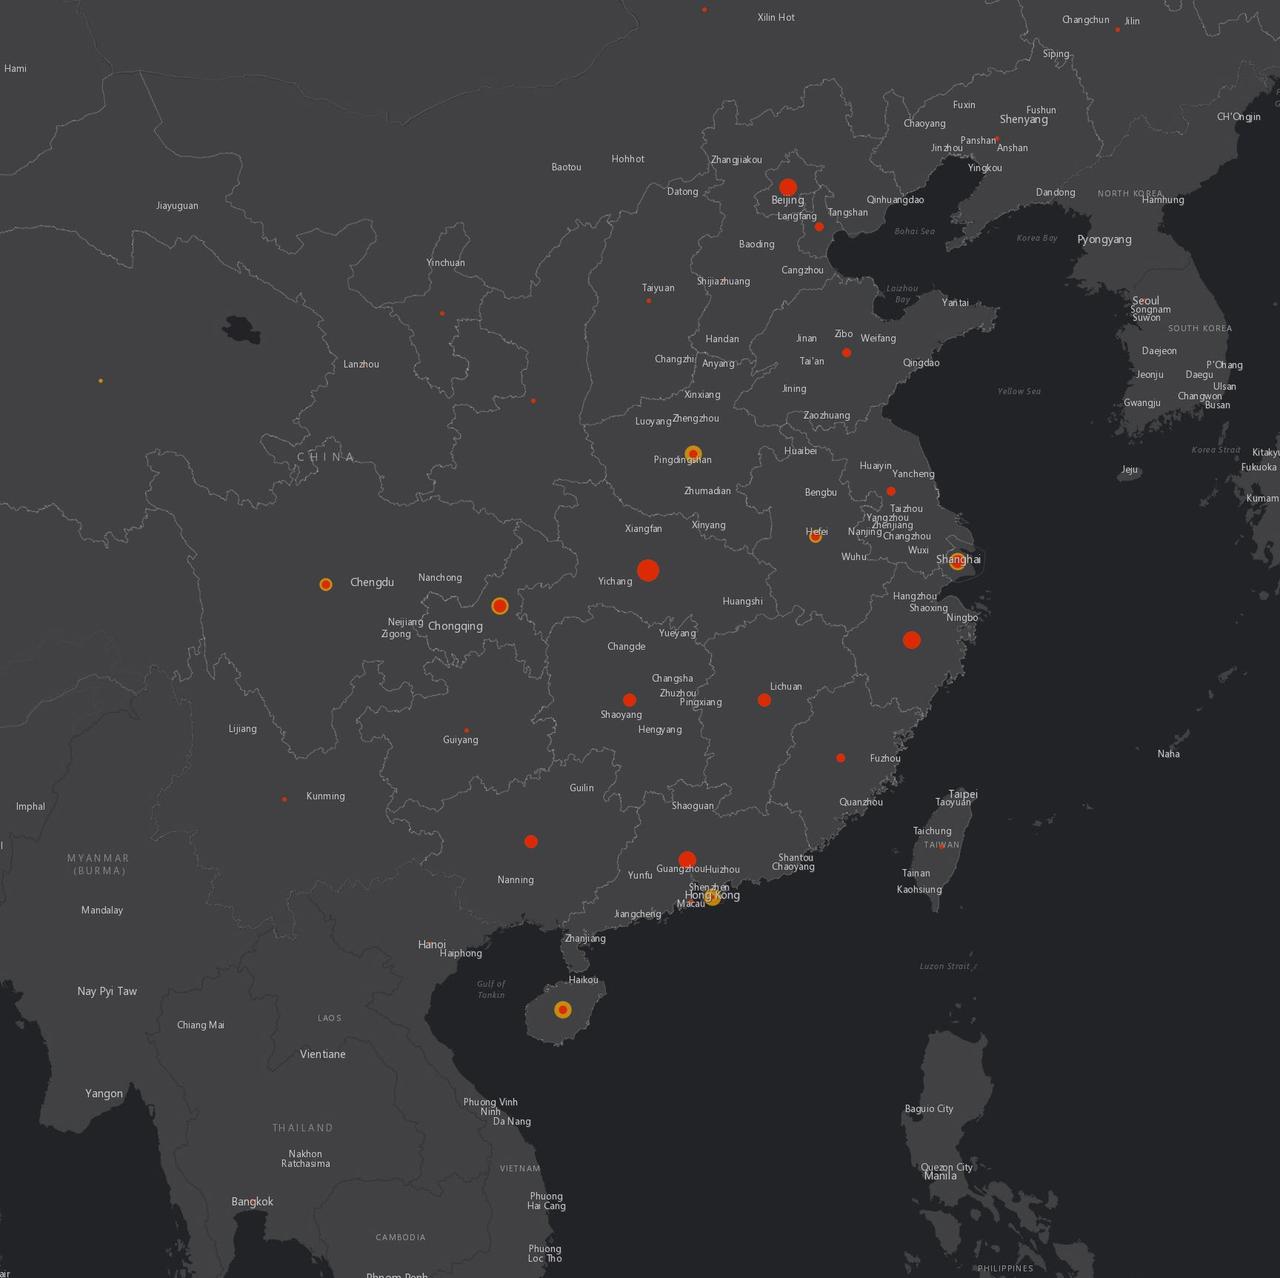Select the orange marker at Hong Kong

pos(713,897)
